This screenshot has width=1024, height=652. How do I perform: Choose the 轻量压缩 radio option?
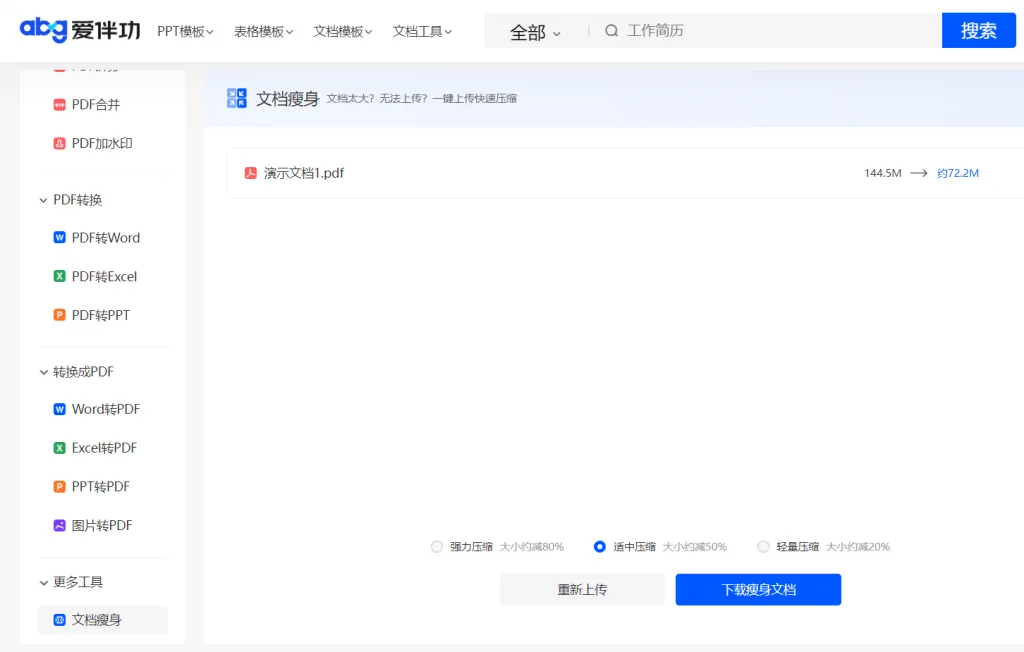763,547
